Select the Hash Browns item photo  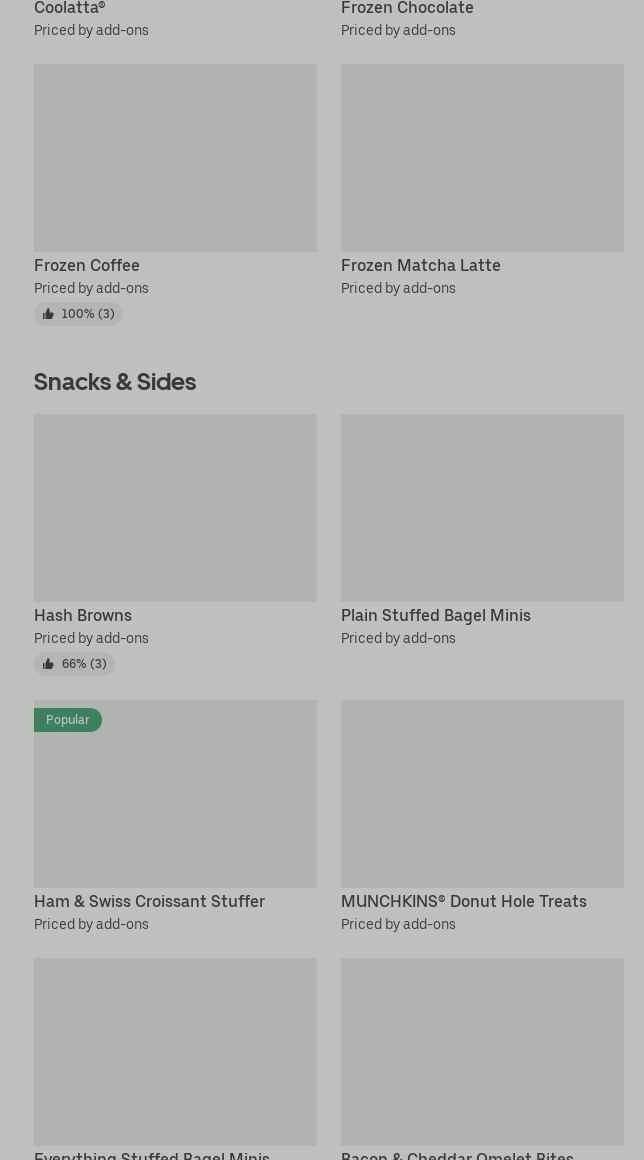click(x=175, y=508)
